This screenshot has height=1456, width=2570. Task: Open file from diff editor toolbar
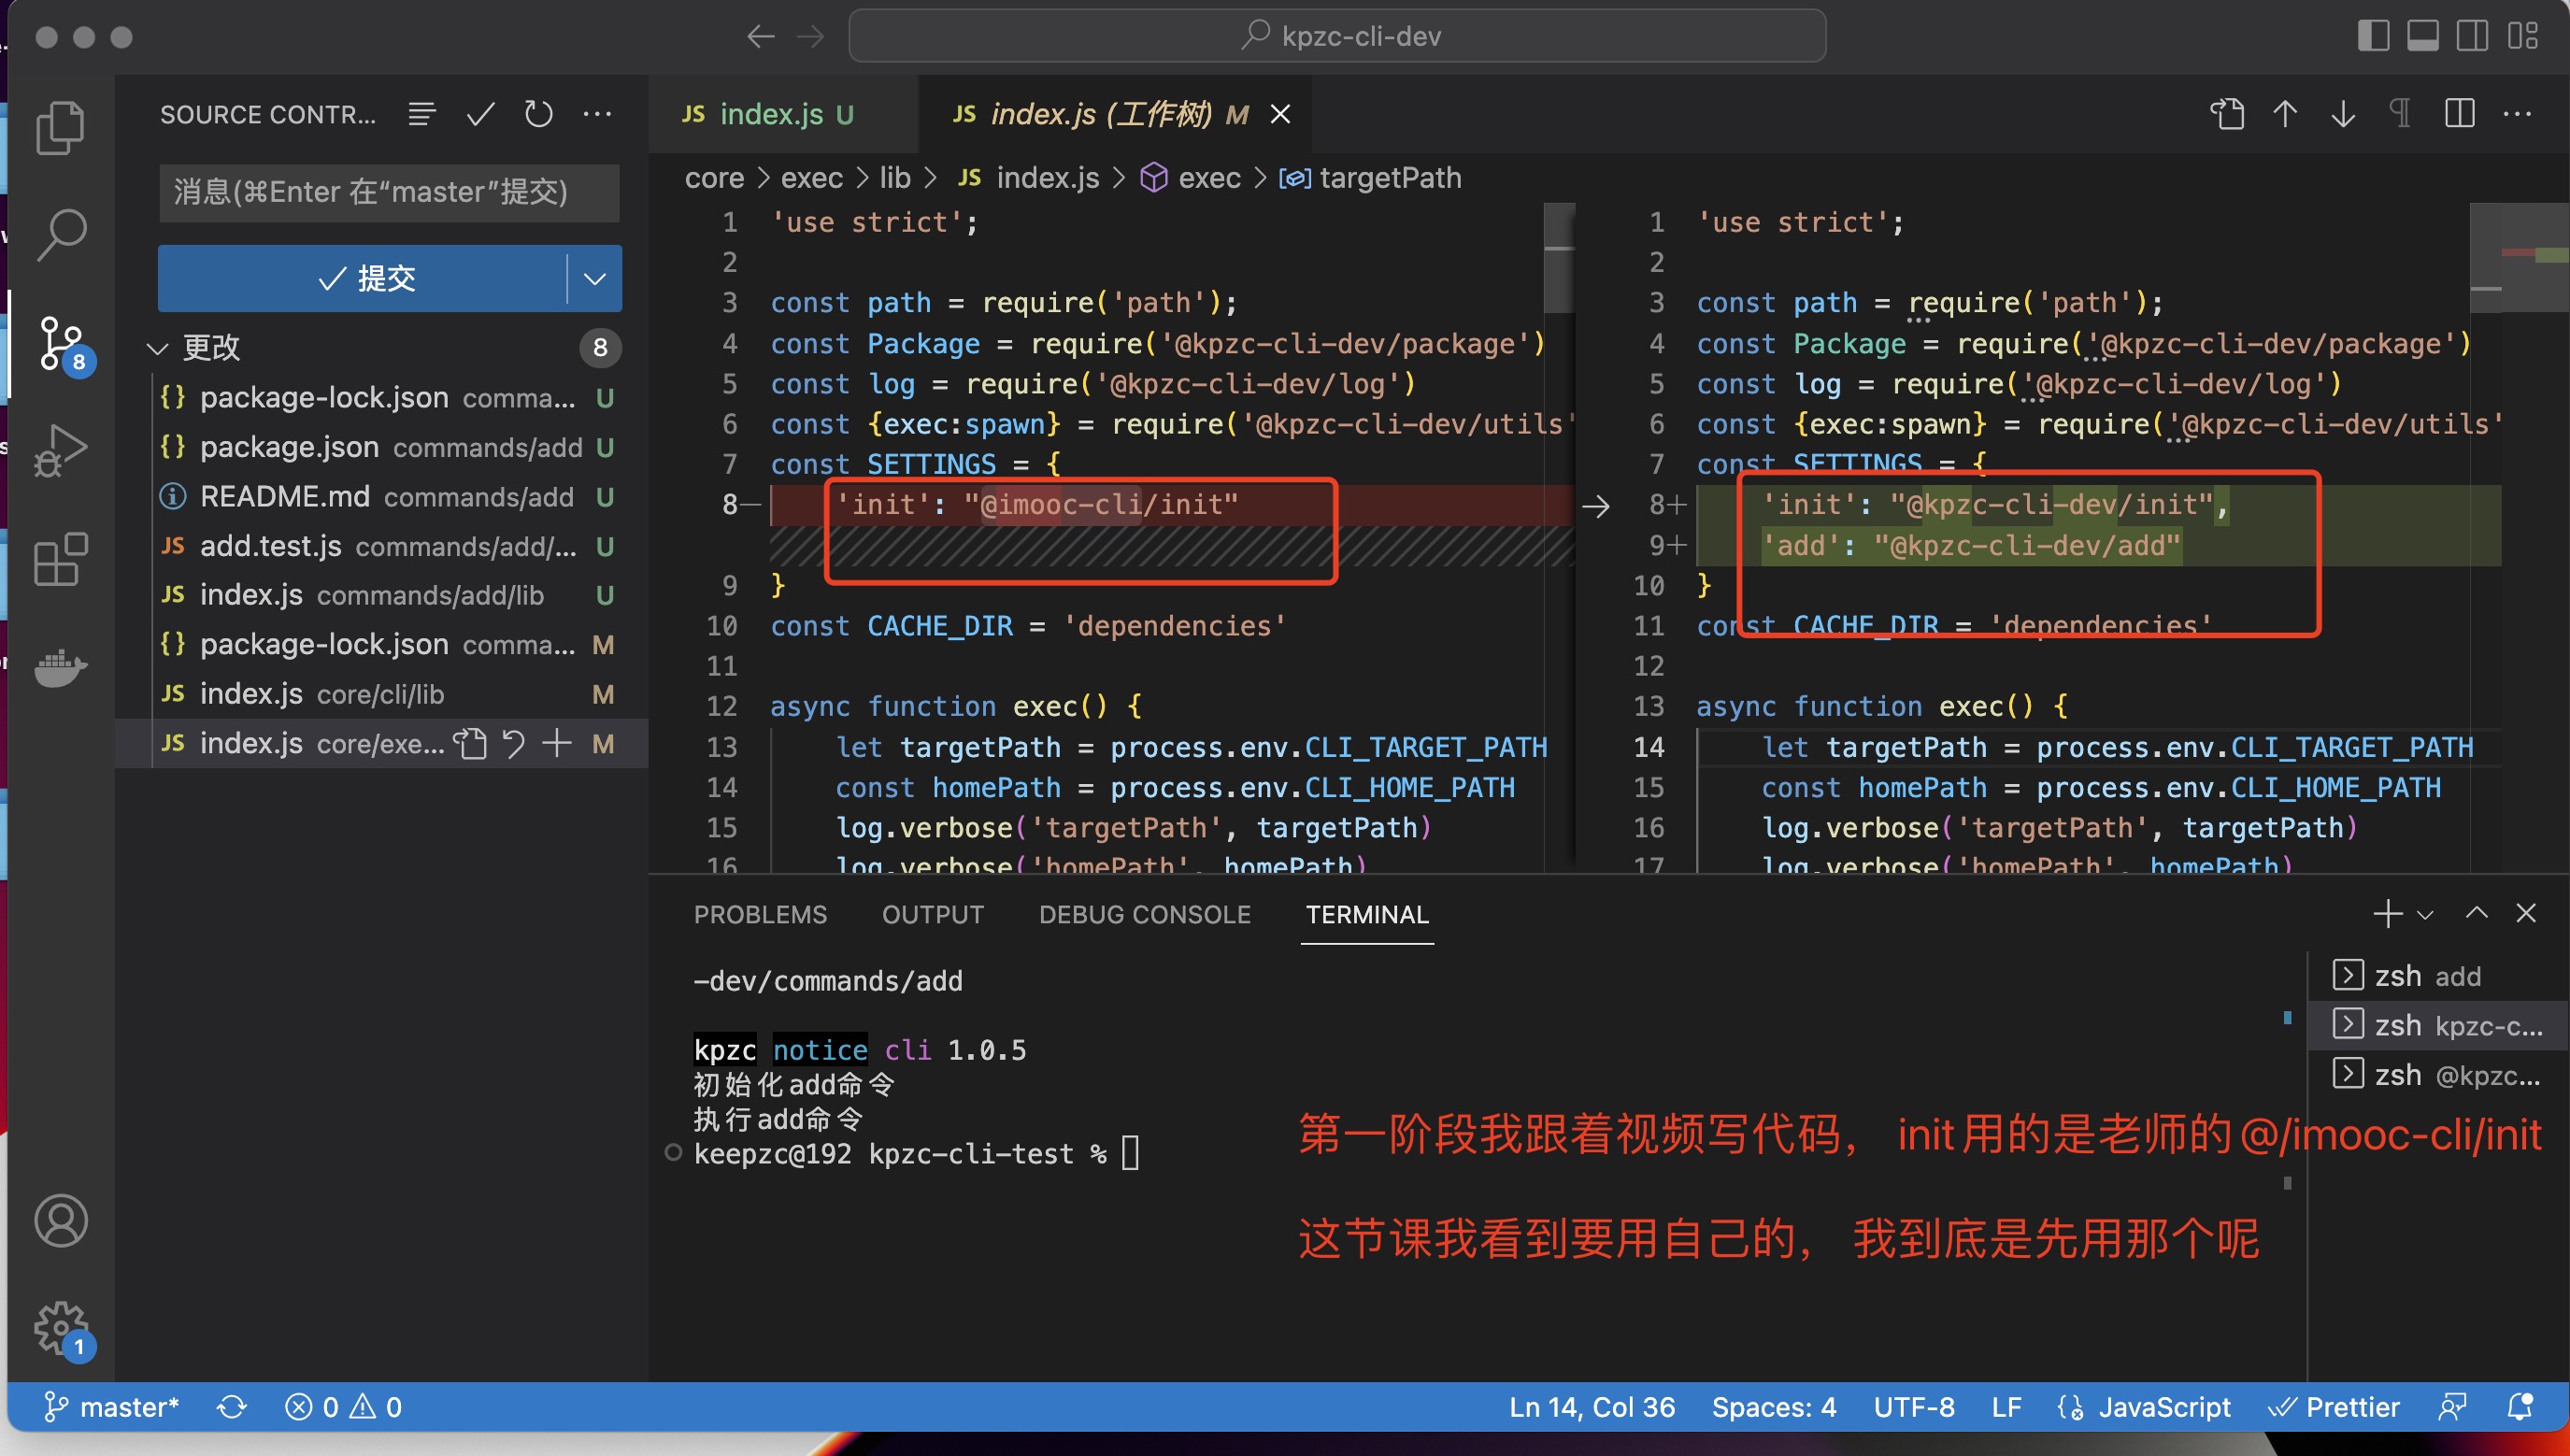click(x=2226, y=114)
